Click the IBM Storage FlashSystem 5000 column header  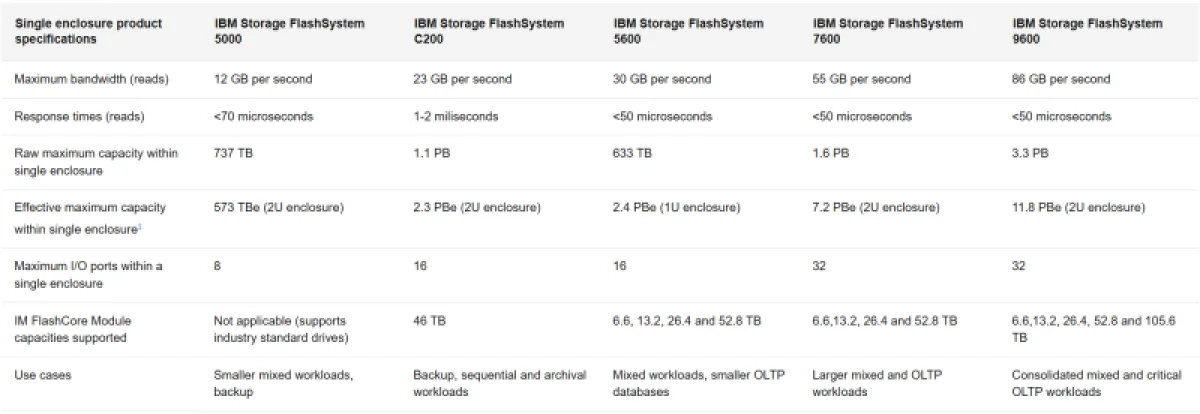point(289,31)
